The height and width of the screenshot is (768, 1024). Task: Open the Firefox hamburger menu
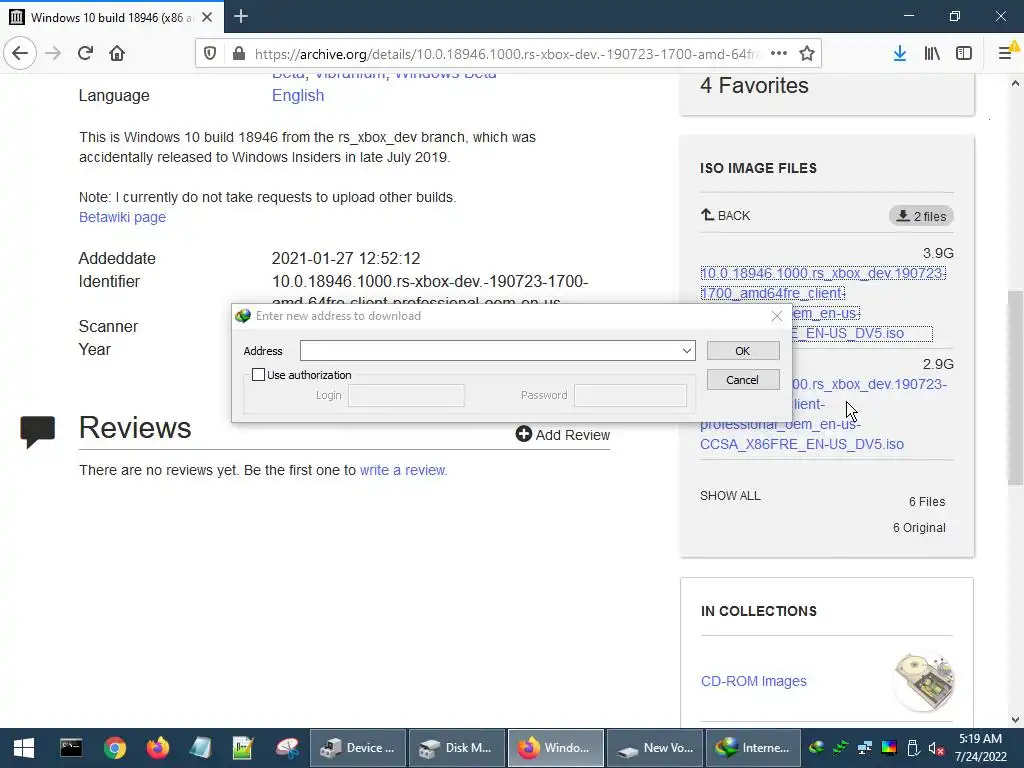coord(1006,54)
